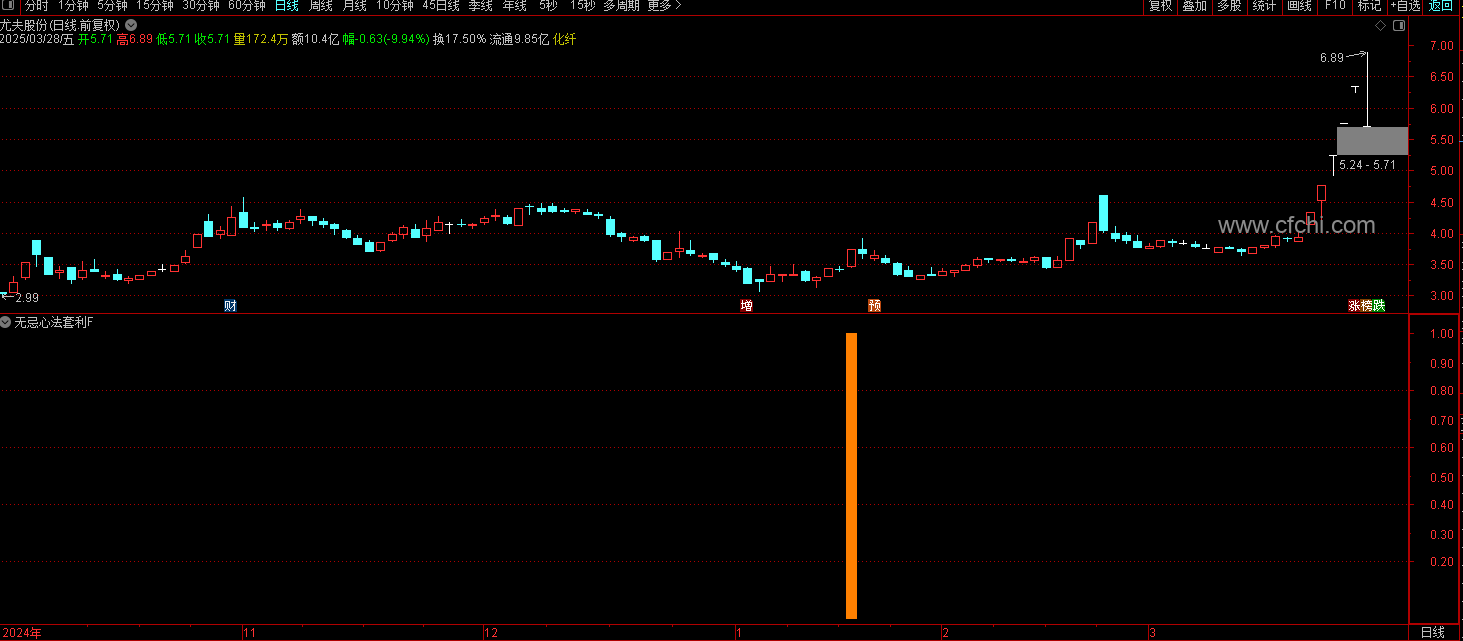Switch to 5分钟 period tab
This screenshot has width=1463, height=641.
tap(112, 6)
